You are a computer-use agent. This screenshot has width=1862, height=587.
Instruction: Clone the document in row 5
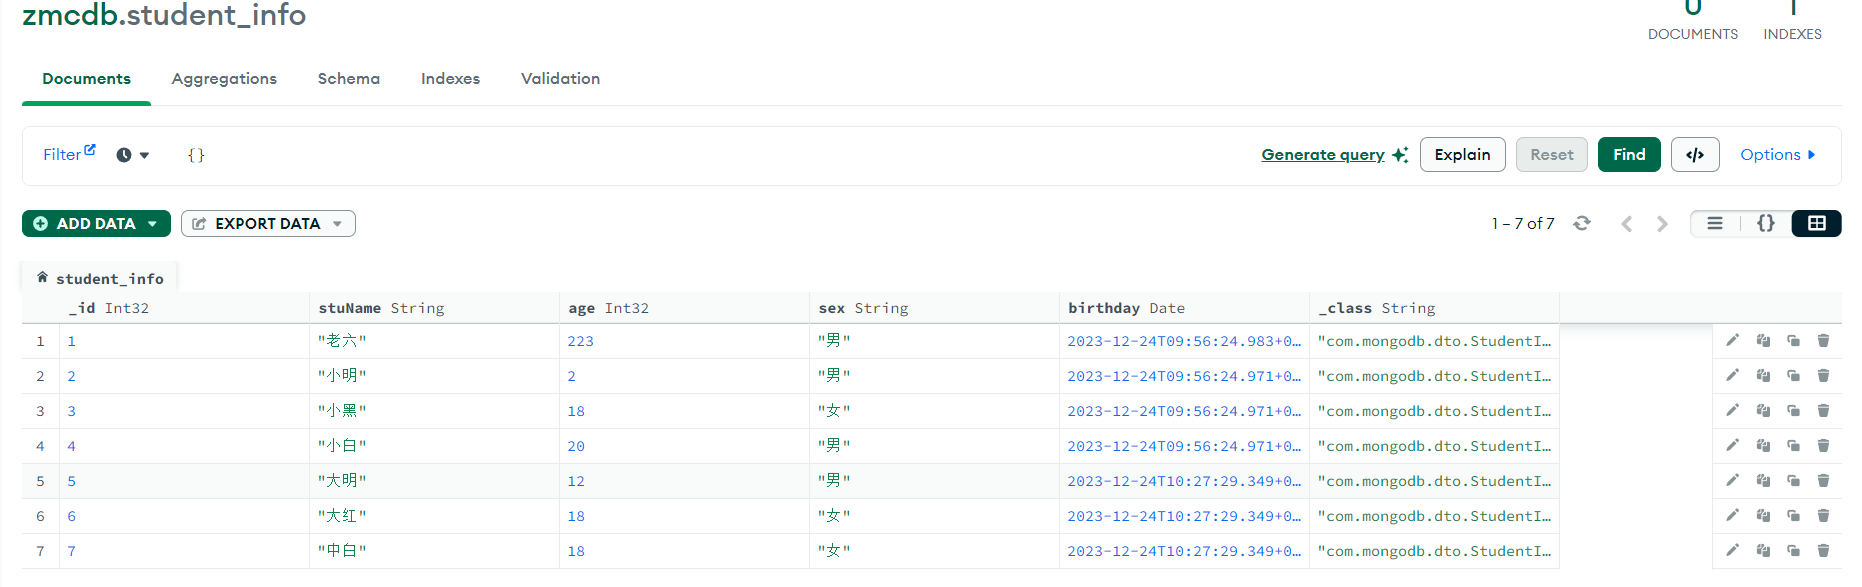click(1793, 481)
